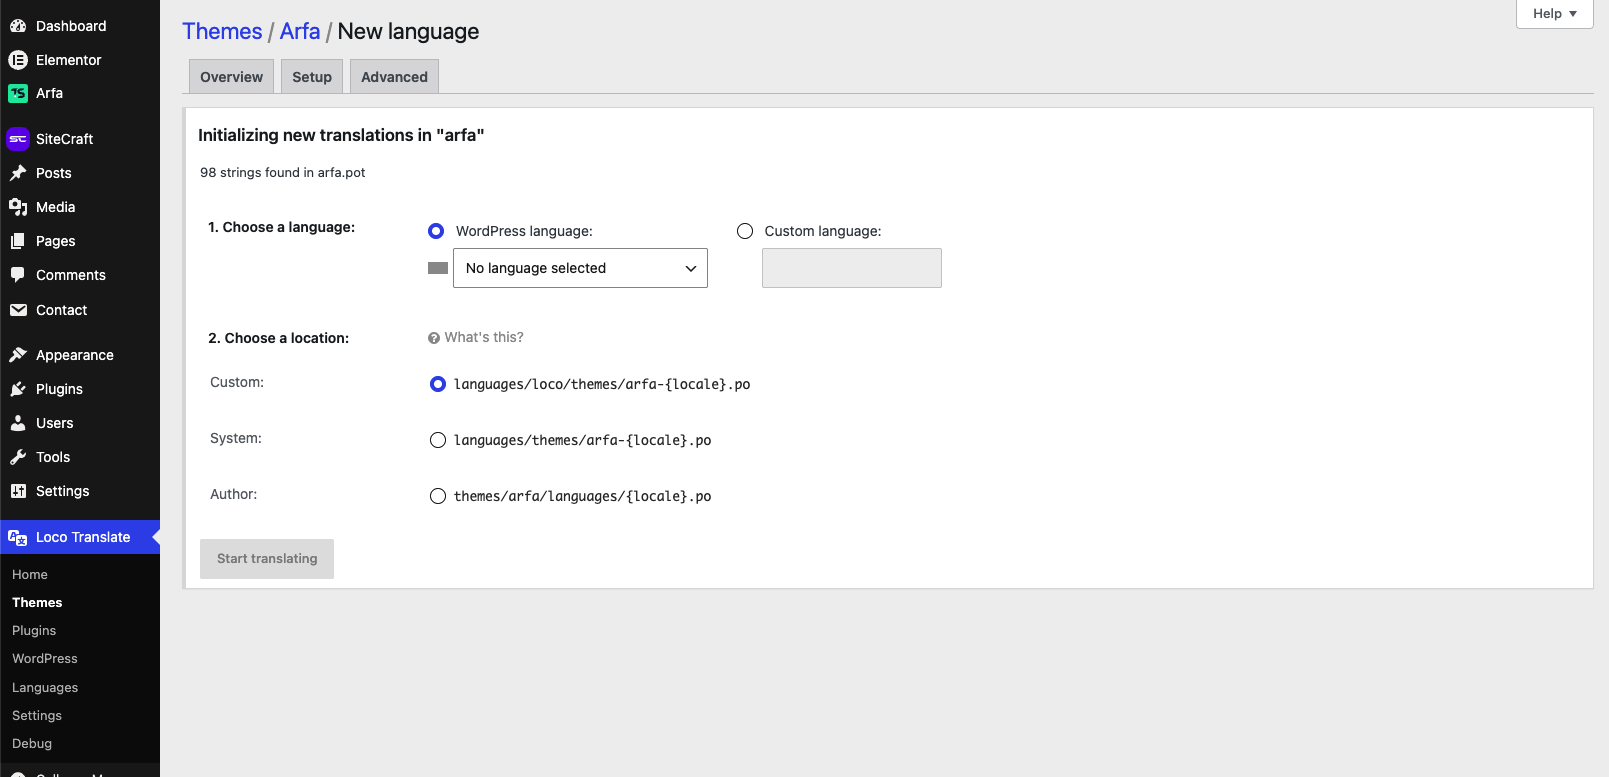Open Loco Translate Home submenu item

[30, 575]
